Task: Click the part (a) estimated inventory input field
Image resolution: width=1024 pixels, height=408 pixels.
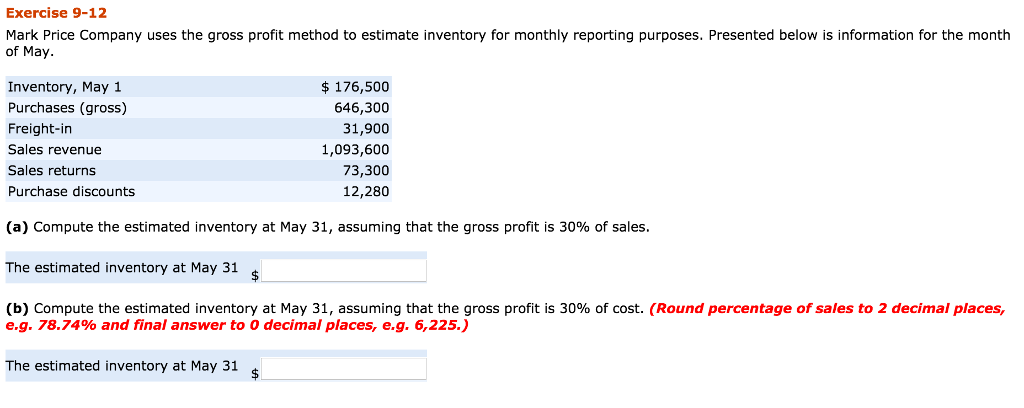Action: tap(343, 270)
